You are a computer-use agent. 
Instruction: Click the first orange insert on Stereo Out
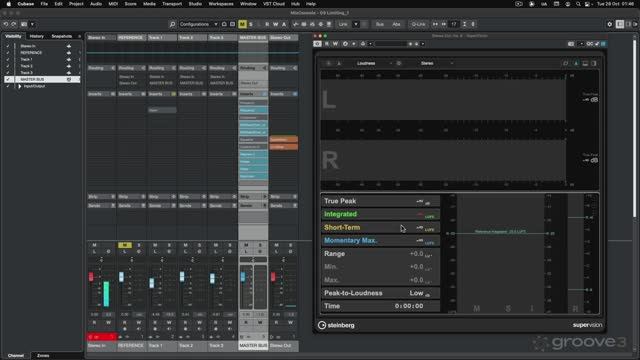[283, 140]
